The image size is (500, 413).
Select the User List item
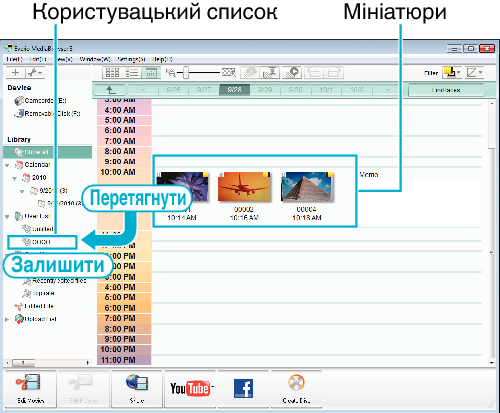click(32, 216)
